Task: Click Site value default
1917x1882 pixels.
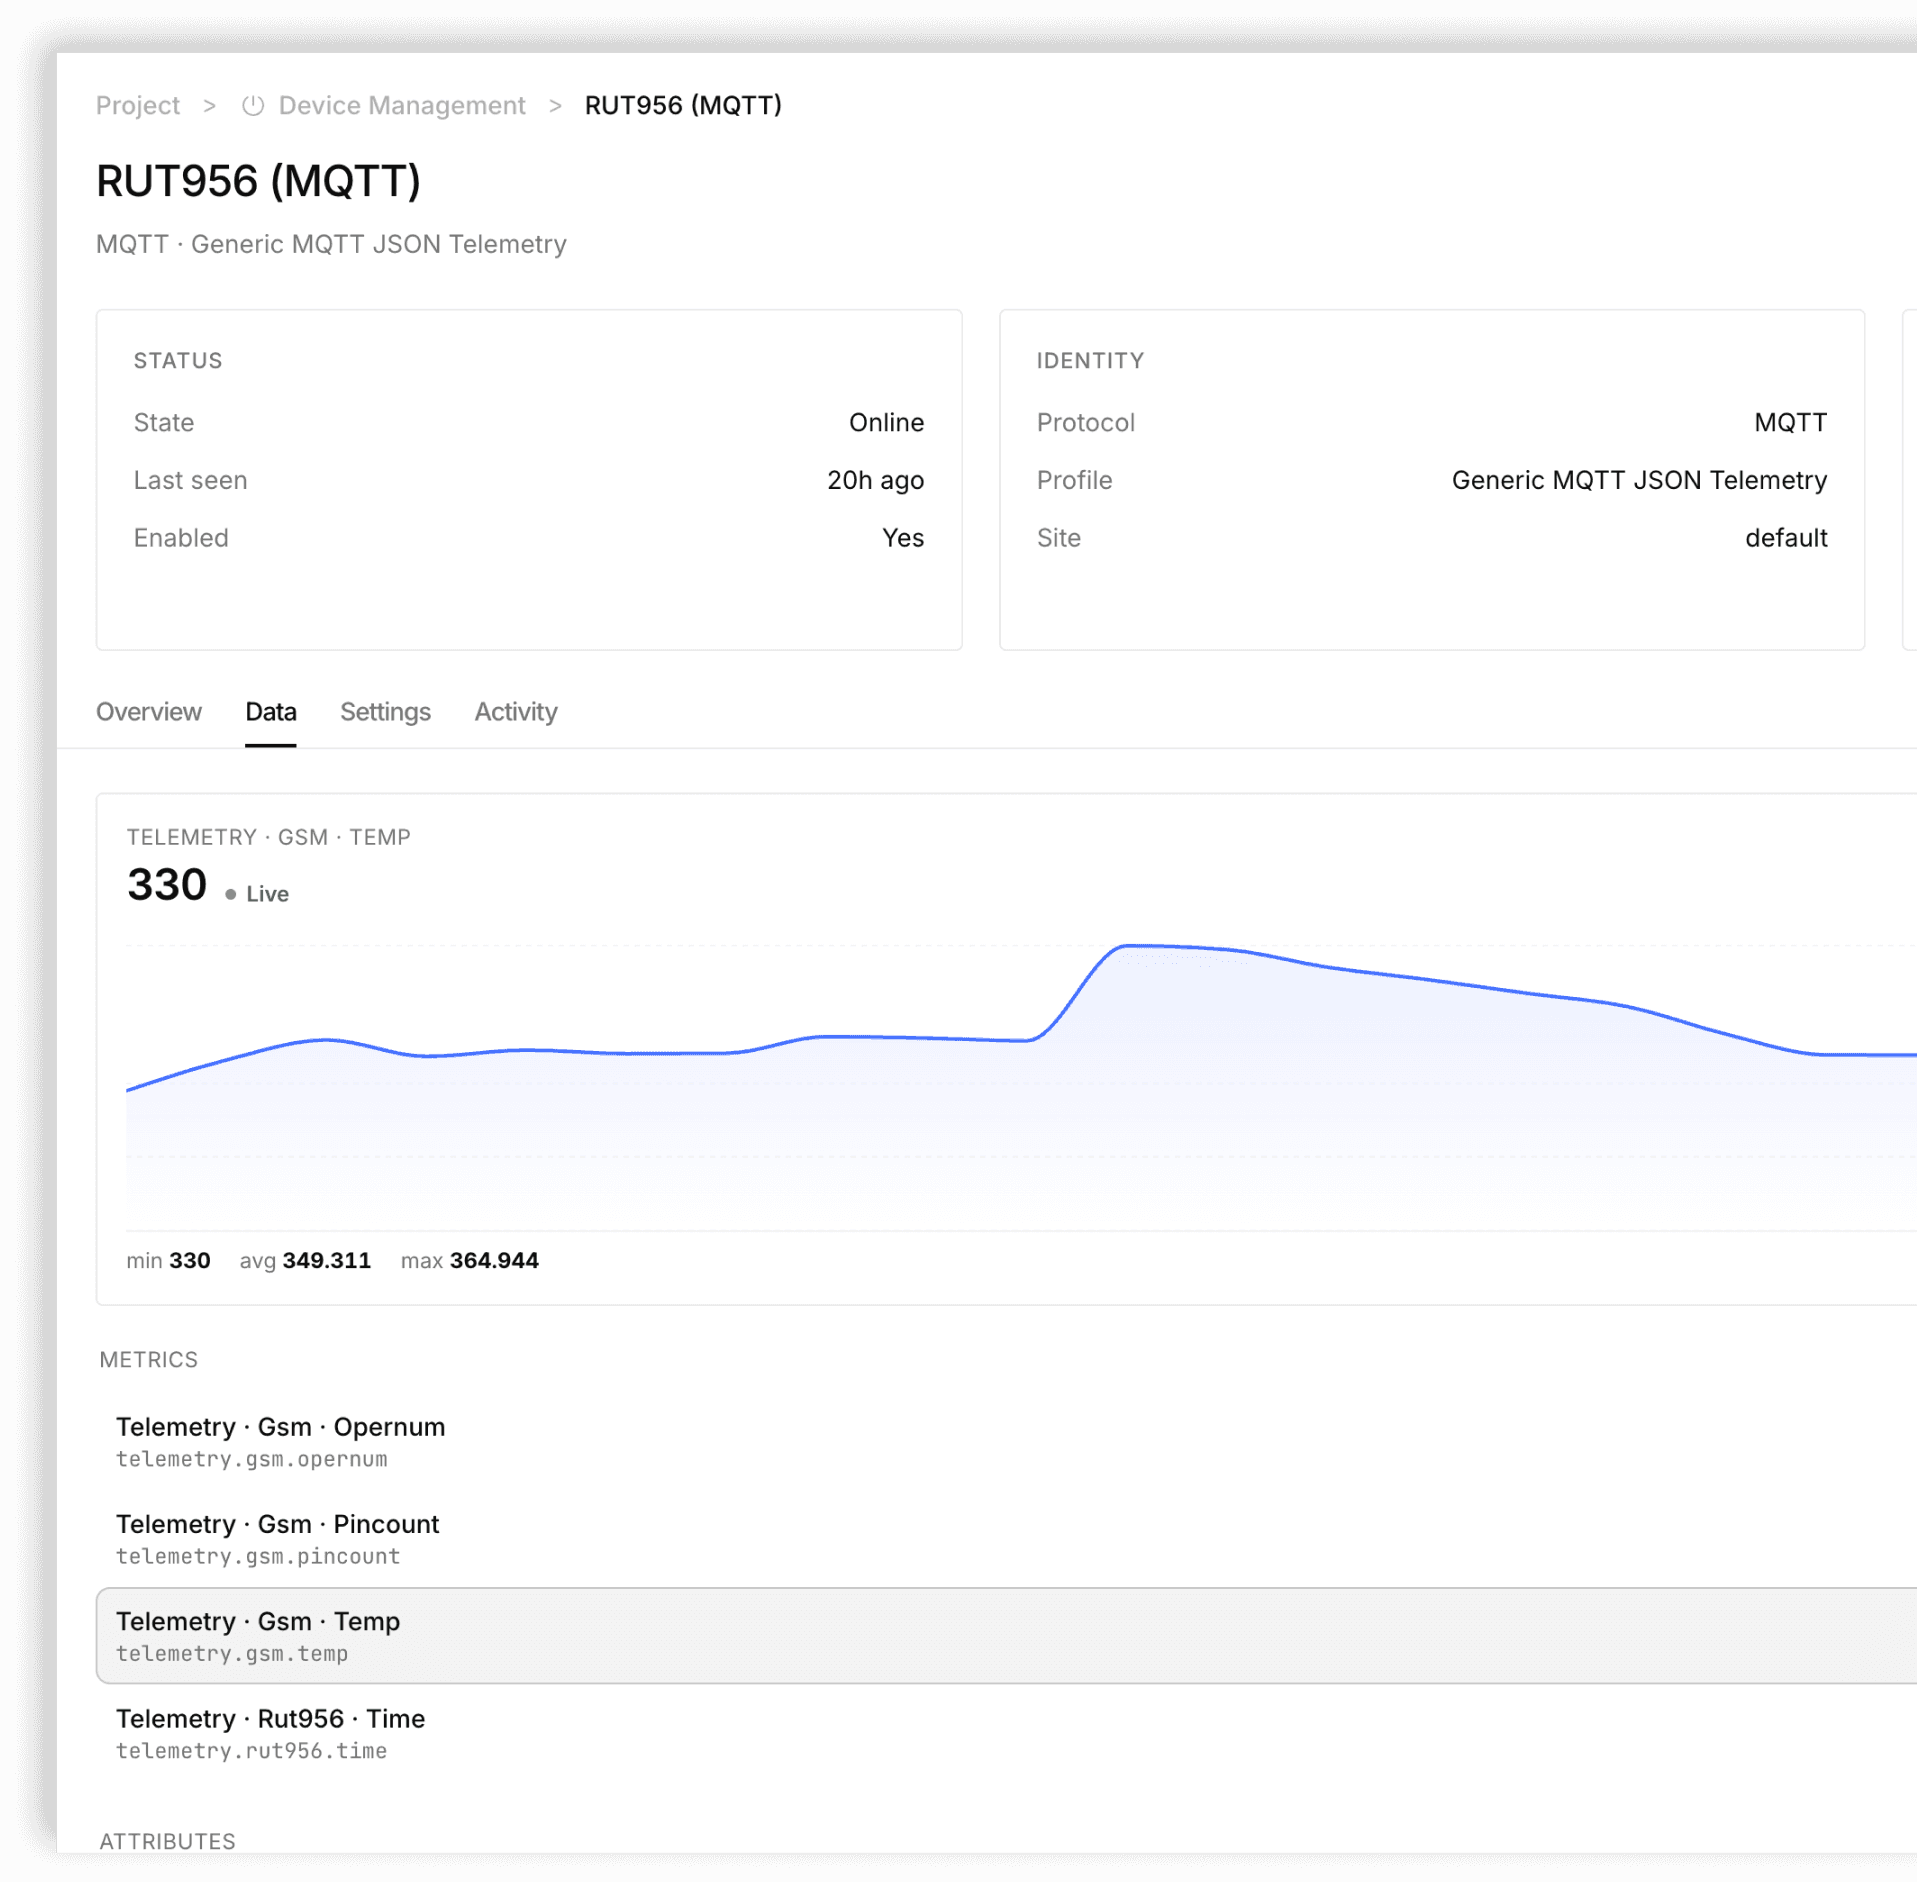Action: click(1786, 538)
